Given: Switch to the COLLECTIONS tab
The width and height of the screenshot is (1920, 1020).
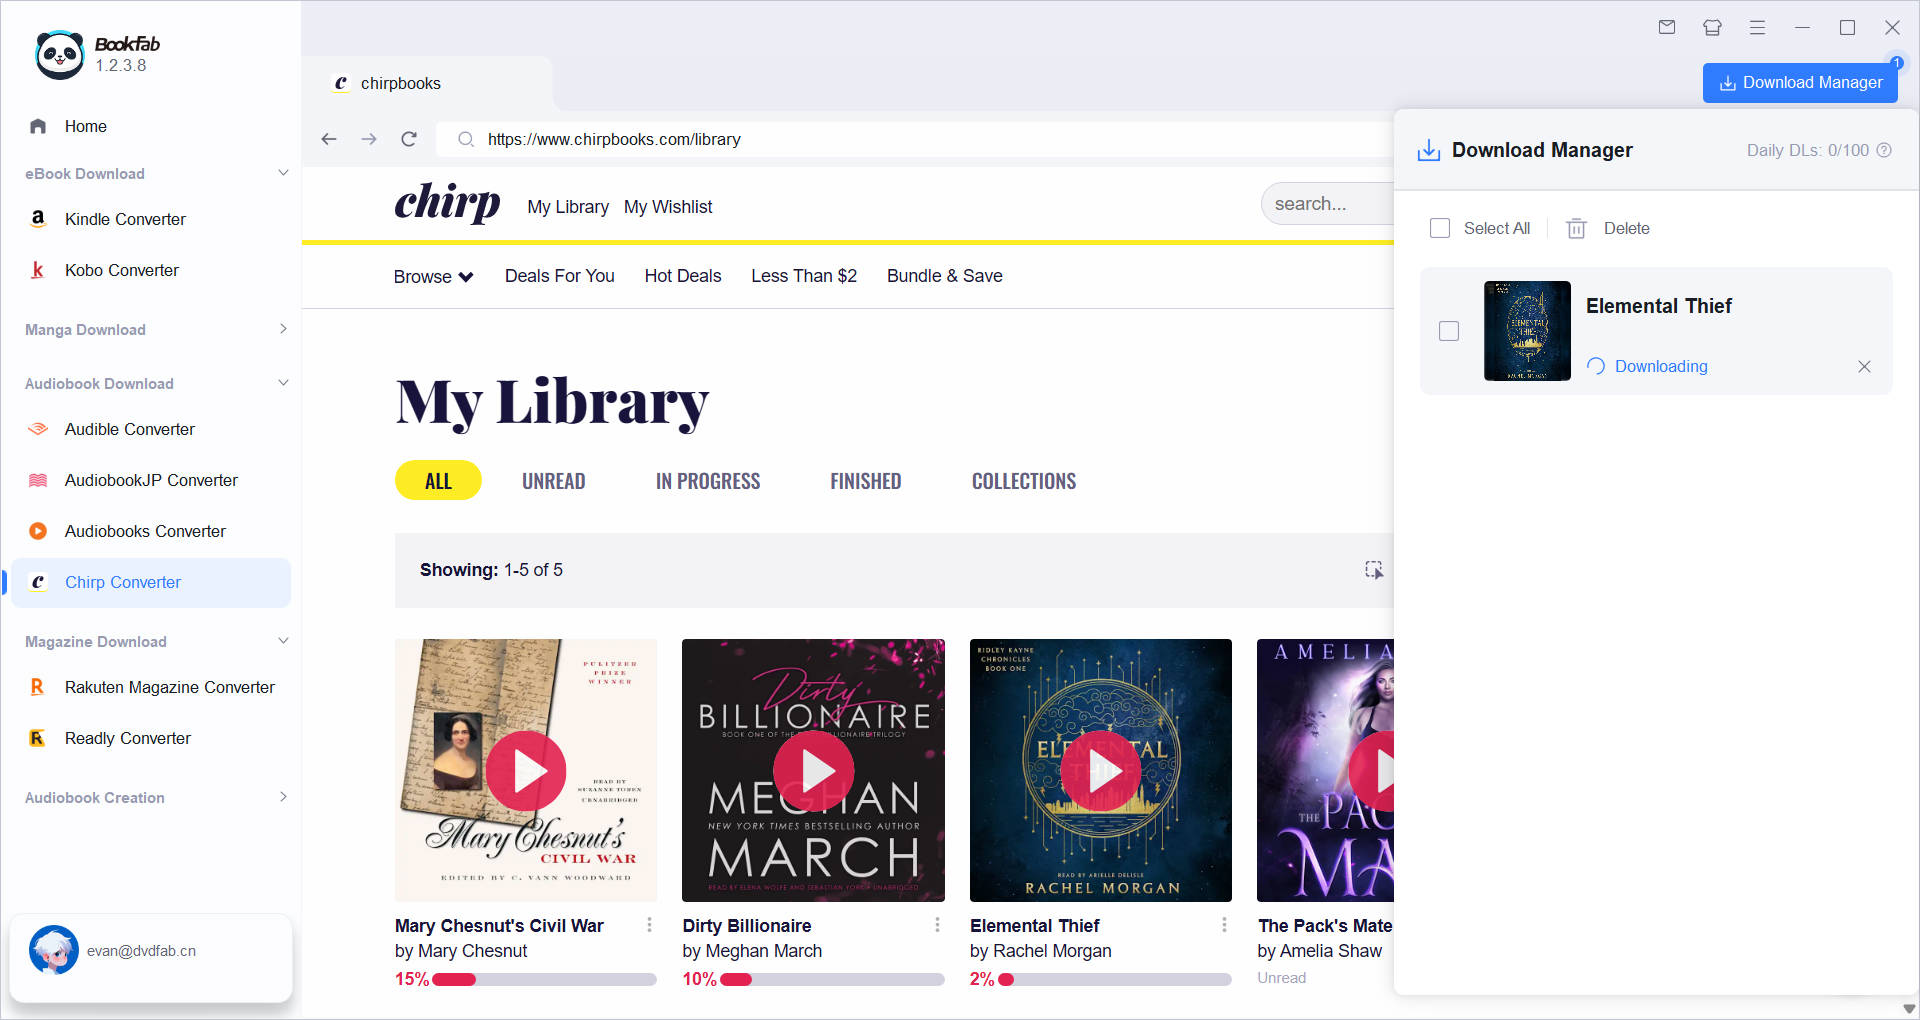Looking at the screenshot, I should [x=1024, y=481].
